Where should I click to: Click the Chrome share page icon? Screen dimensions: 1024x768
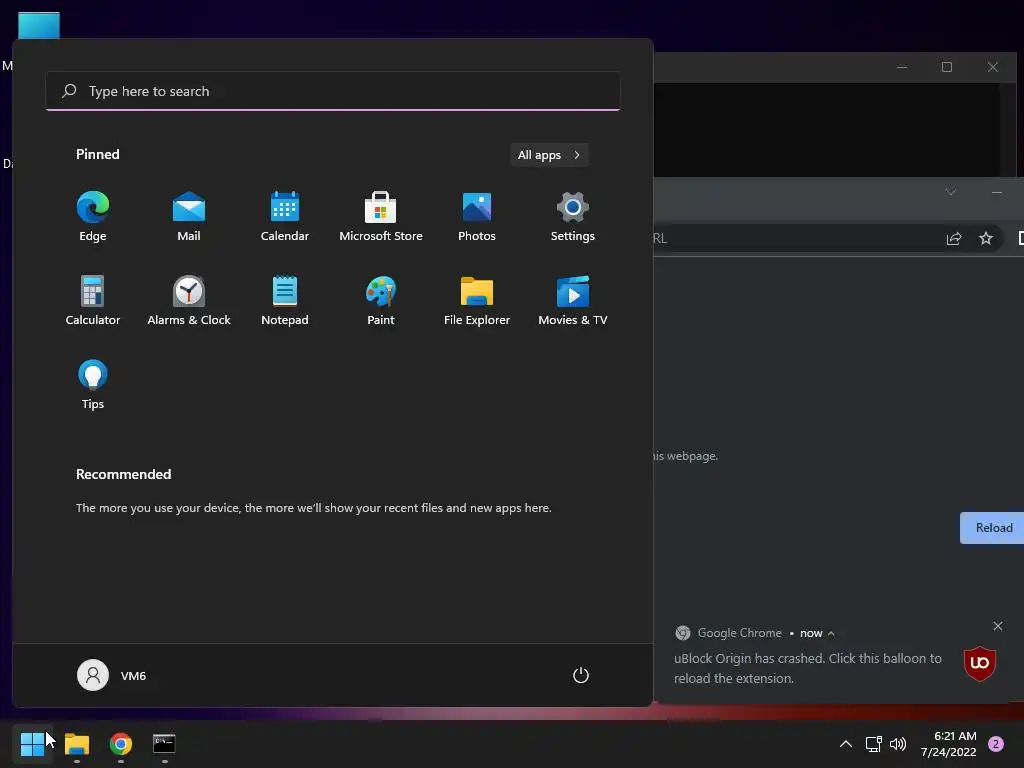click(954, 238)
